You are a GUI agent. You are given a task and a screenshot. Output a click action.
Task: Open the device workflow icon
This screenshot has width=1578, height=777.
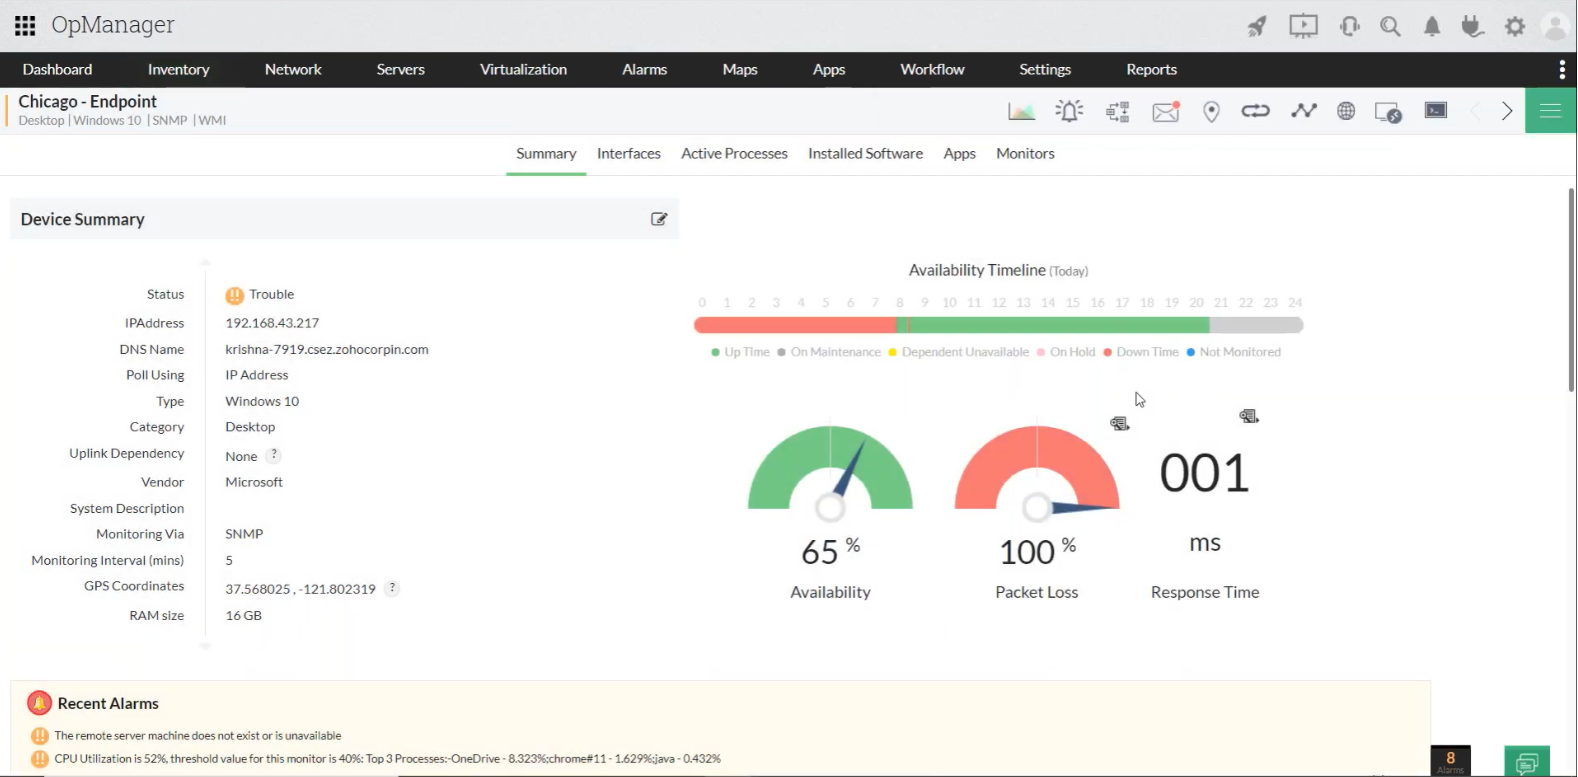1117,111
